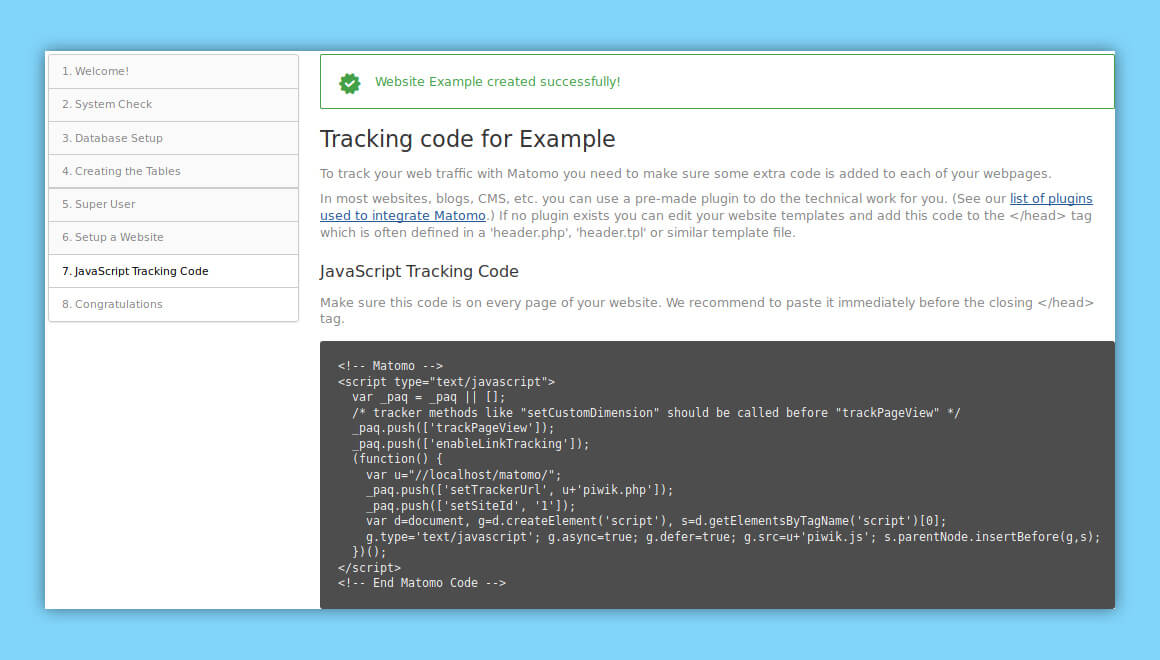Click the 'var d=document' createElement code line
Screen dimensions: 1160x660
(x=655, y=521)
